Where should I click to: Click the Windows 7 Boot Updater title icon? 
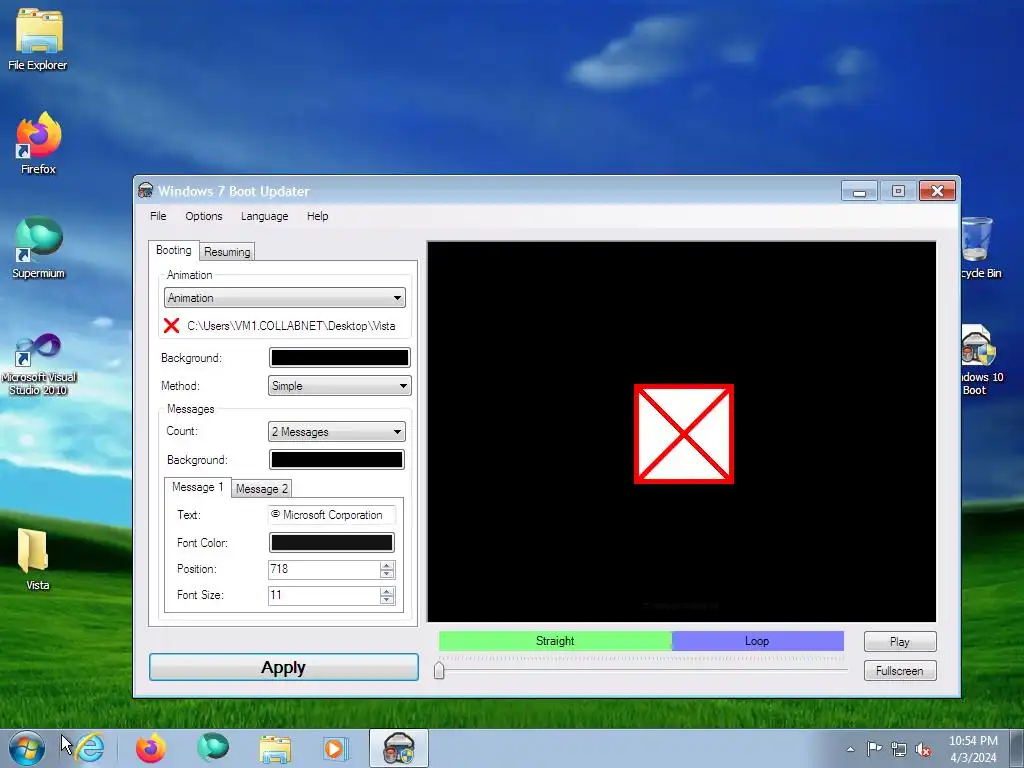click(x=146, y=191)
